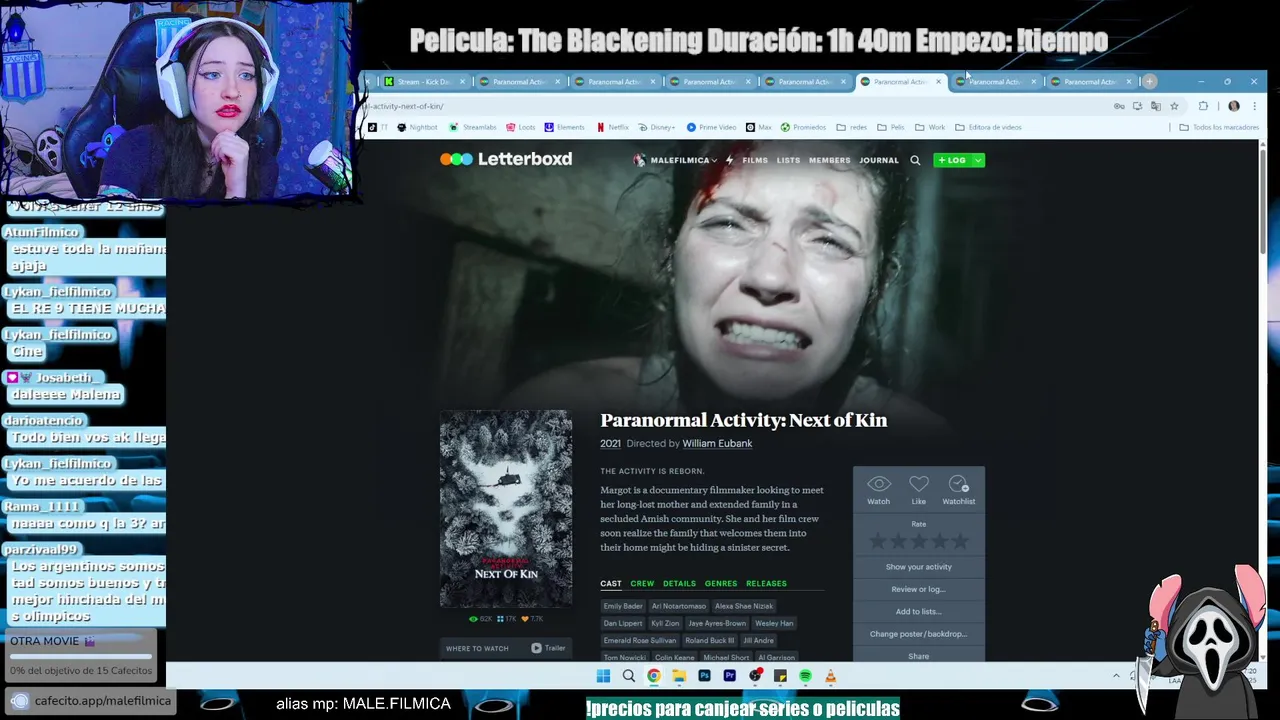The height and width of the screenshot is (720, 1280).
Task: Open the Disney+ bookmark
Action: pos(657,127)
